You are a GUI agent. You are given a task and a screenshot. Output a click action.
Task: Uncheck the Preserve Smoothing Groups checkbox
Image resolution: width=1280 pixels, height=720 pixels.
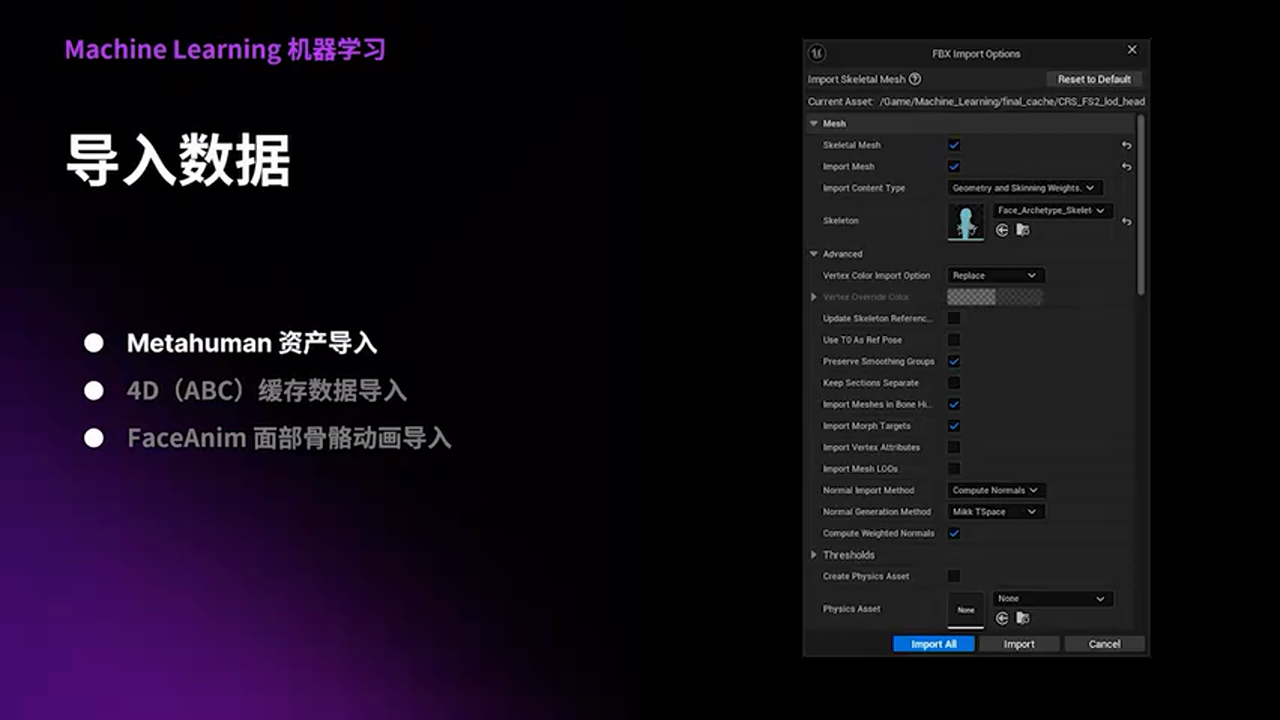[954, 361]
